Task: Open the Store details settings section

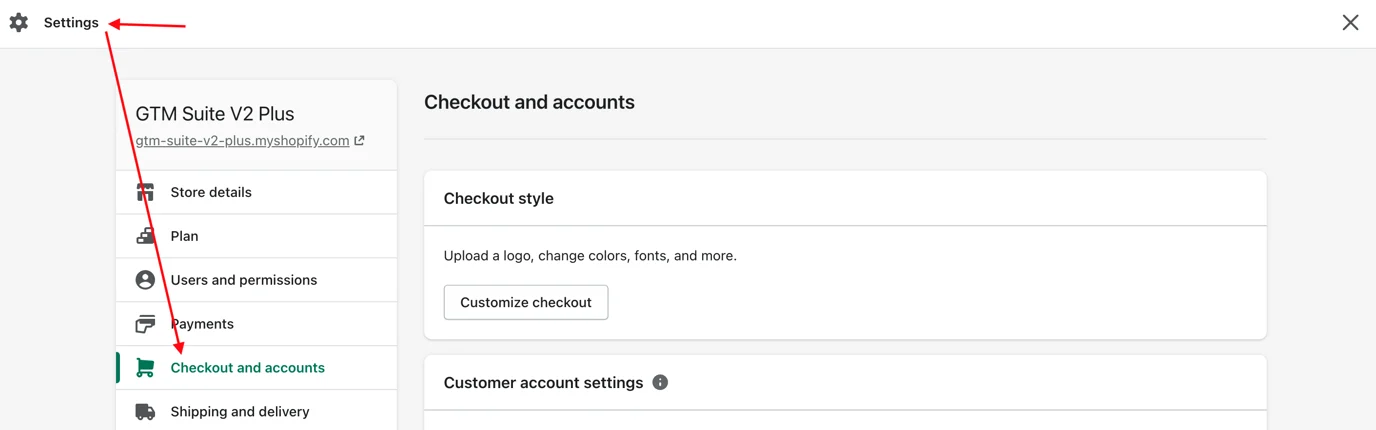Action: (x=211, y=192)
